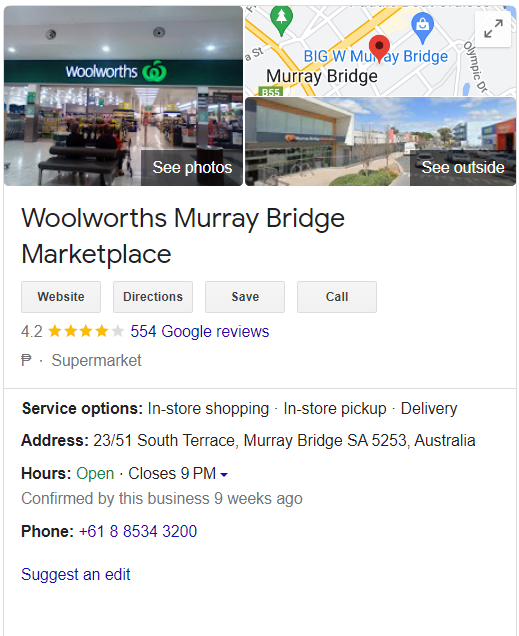519x636 pixels.
Task: Expand the opening hours dropdown arrow
Action: click(224, 474)
